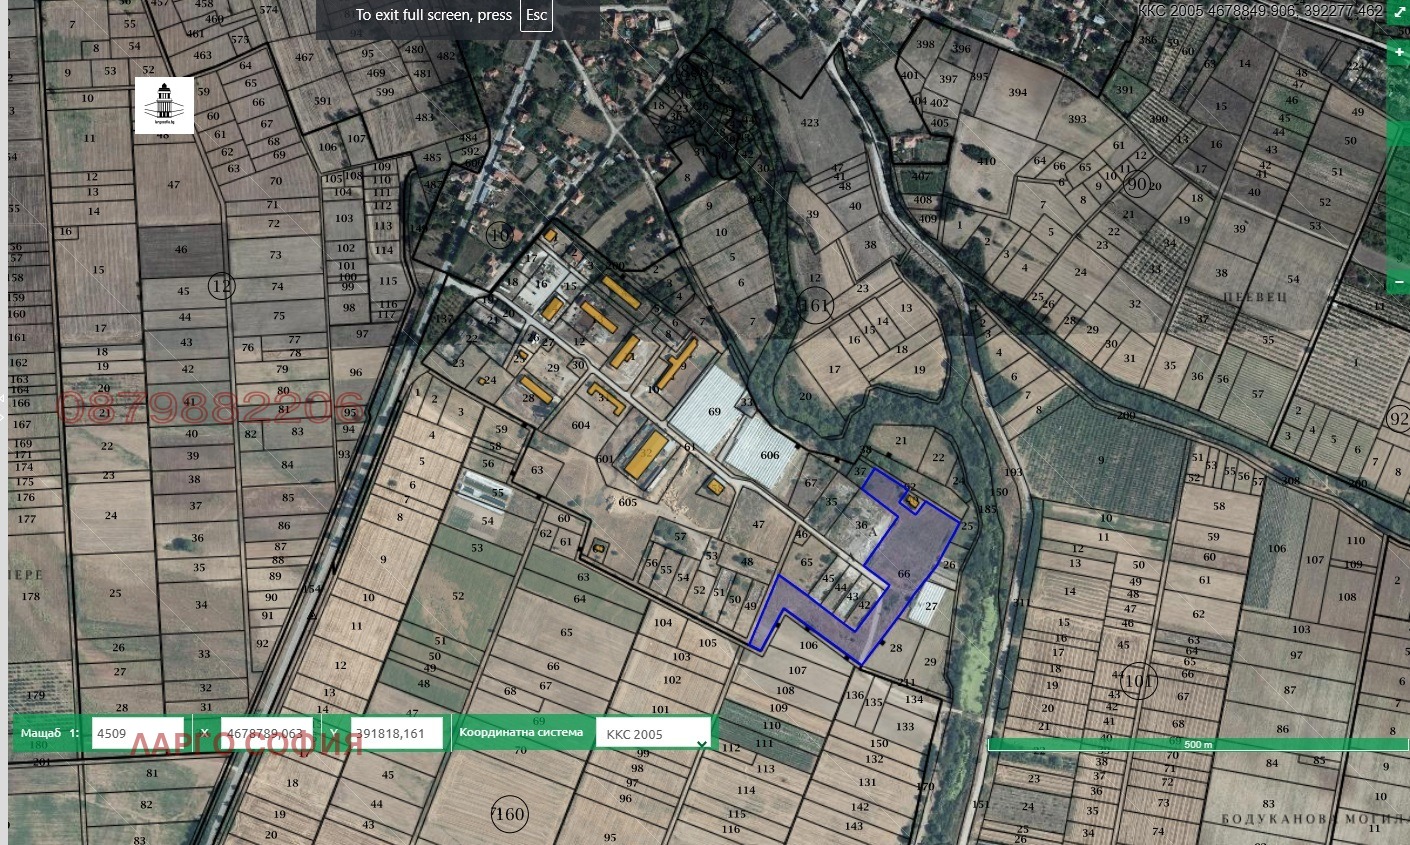
Task: Click parcel number 599
Action: point(385,92)
